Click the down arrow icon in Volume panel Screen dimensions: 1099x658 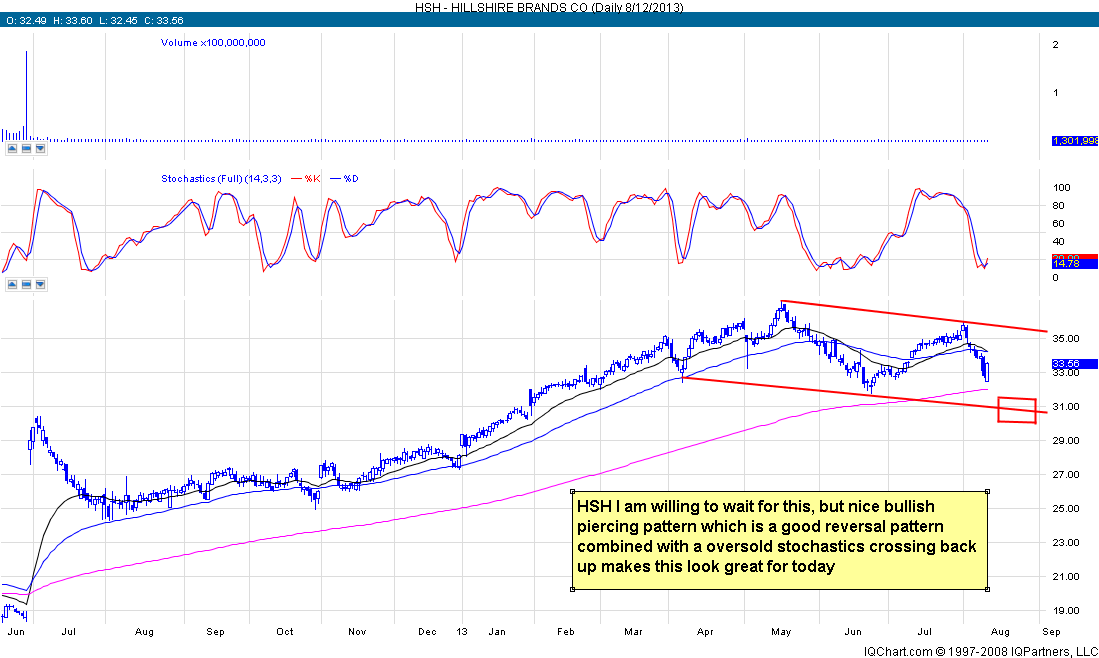tap(40, 148)
